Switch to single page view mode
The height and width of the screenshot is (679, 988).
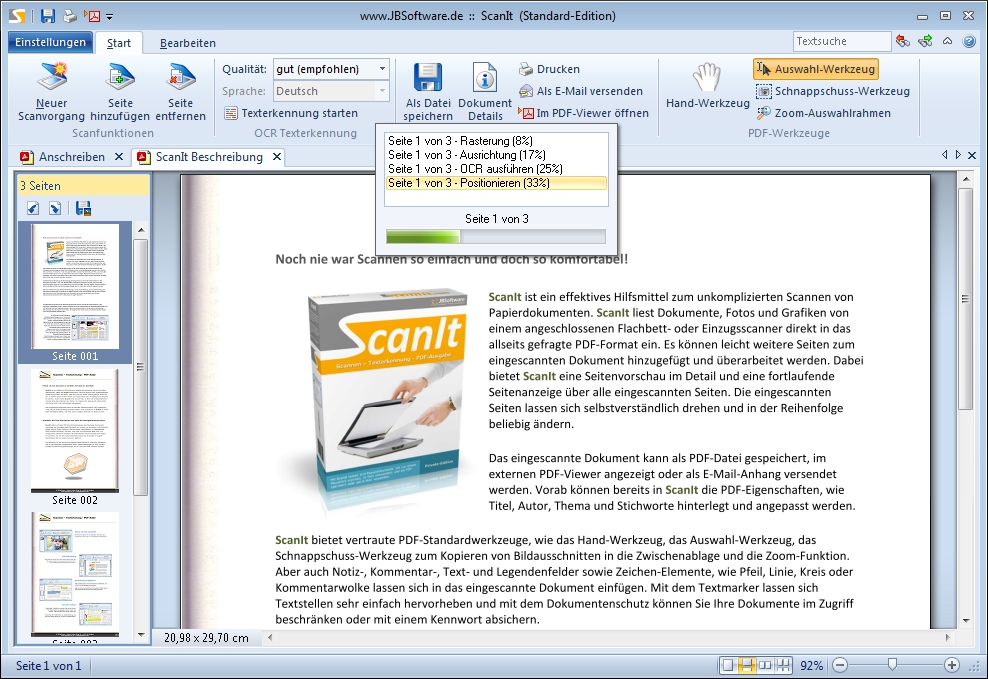(x=728, y=665)
